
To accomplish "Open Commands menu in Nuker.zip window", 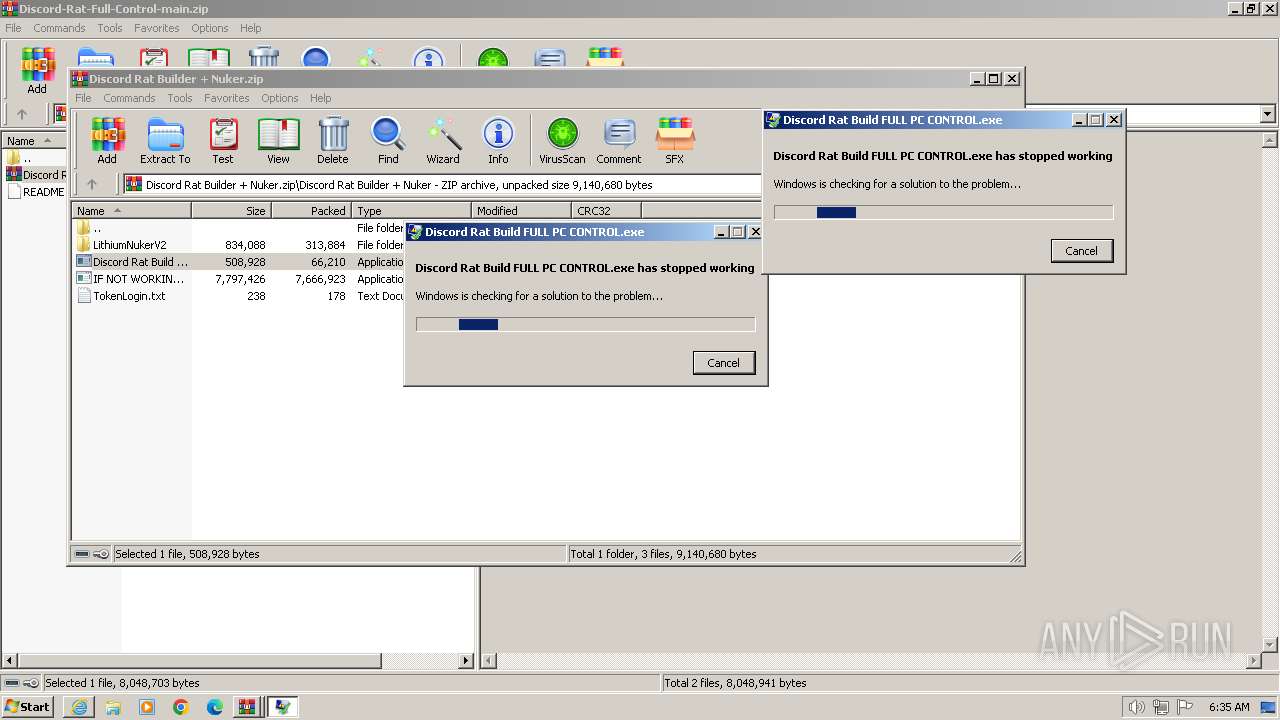I will tap(129, 98).
